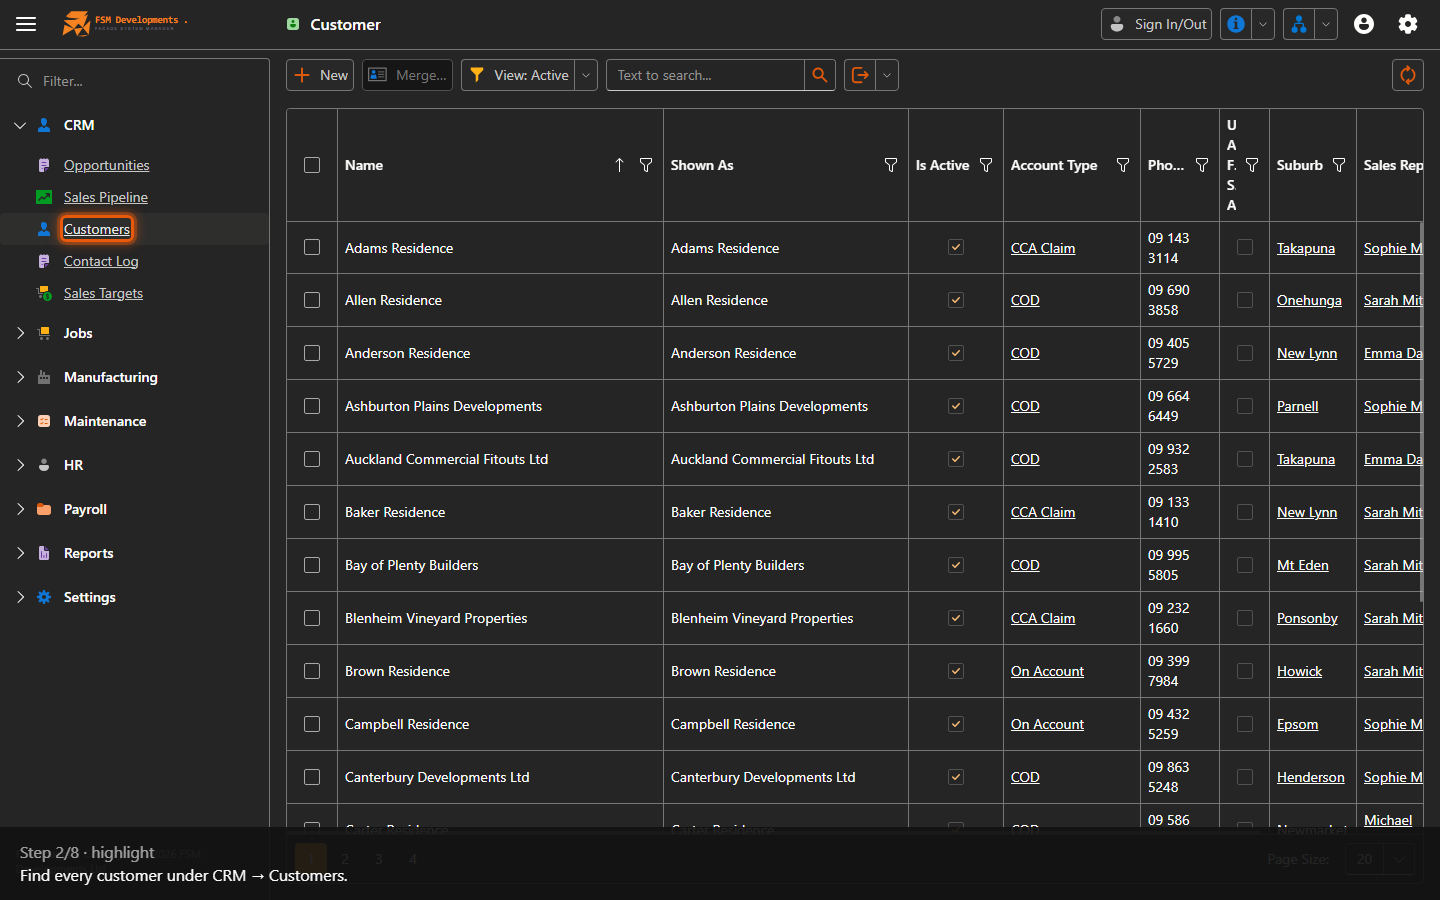This screenshot has height=900, width=1440.
Task: Toggle Is Active for Bay of Plenty Builders
Action: point(956,565)
